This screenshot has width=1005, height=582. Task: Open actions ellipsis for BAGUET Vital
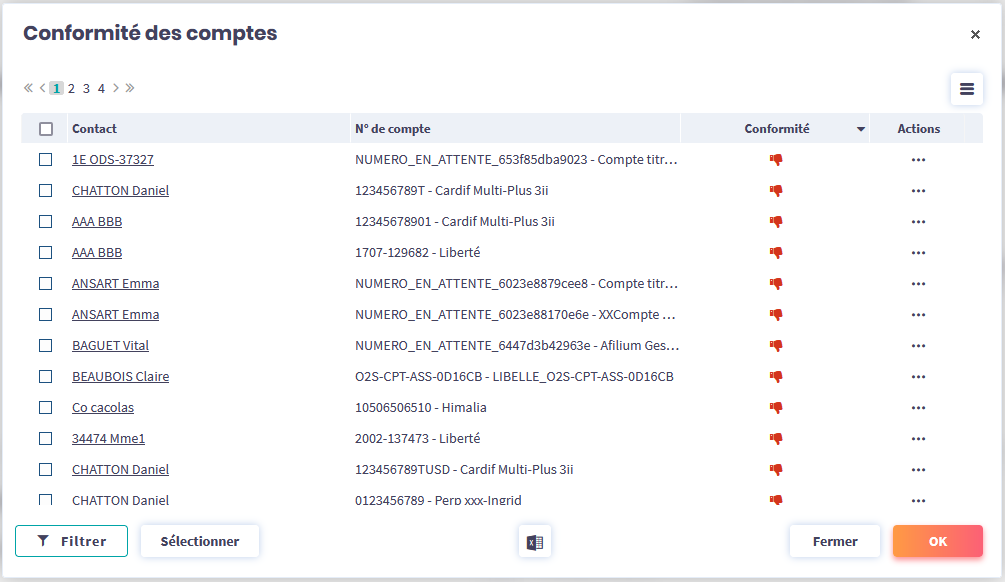pyautogui.click(x=918, y=346)
